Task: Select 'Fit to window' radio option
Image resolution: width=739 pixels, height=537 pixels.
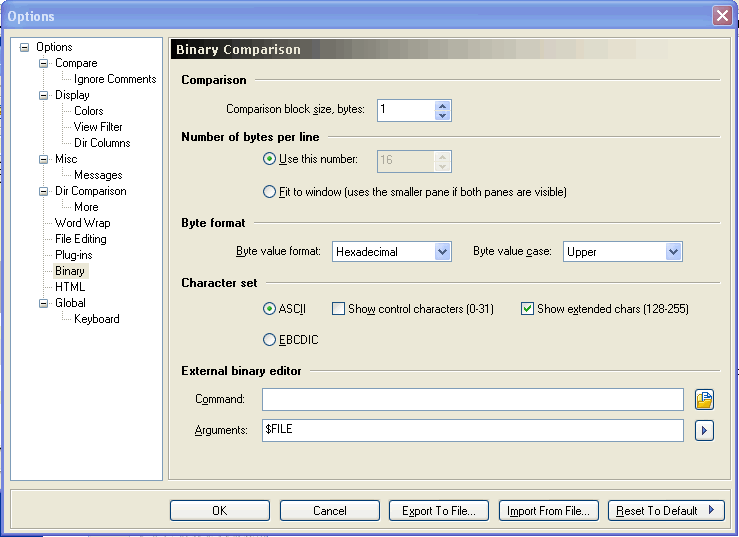Action: [269, 192]
